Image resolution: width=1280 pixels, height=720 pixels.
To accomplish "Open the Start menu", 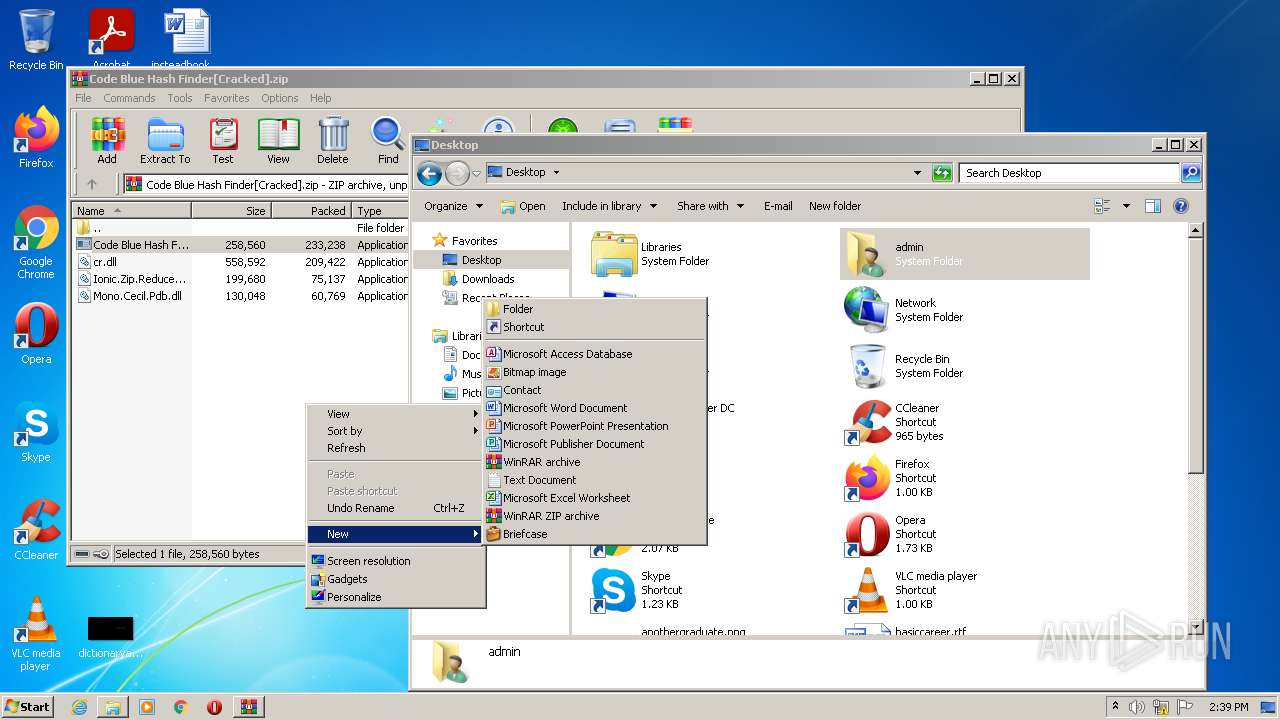I will pyautogui.click(x=27, y=707).
